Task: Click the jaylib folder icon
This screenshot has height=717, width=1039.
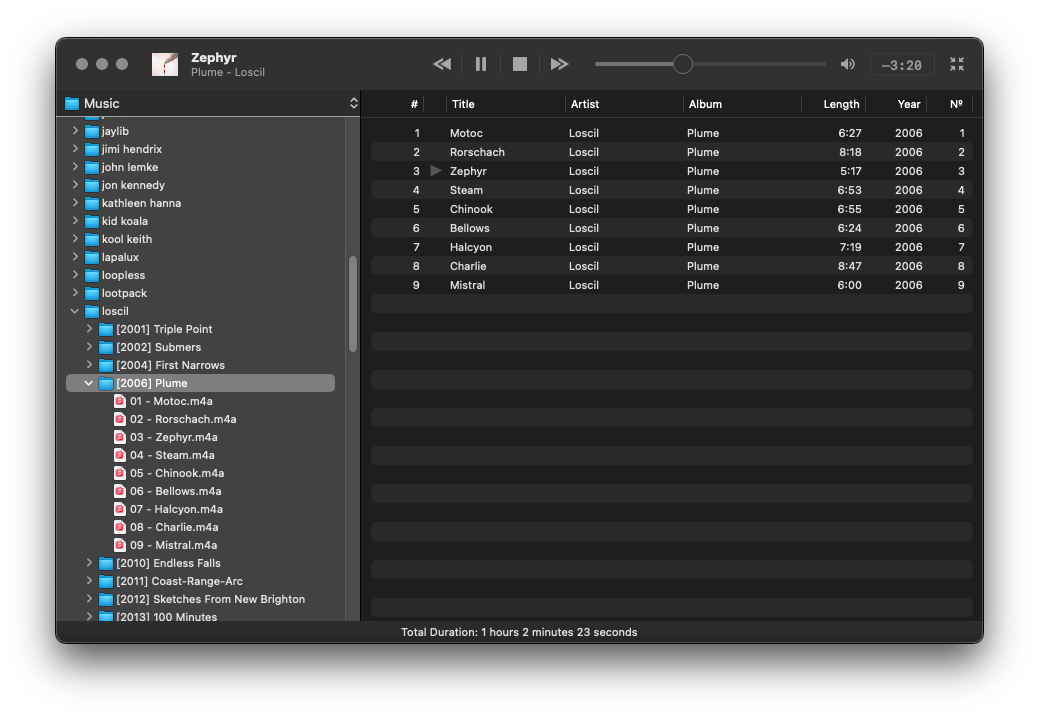Action: click(x=91, y=131)
